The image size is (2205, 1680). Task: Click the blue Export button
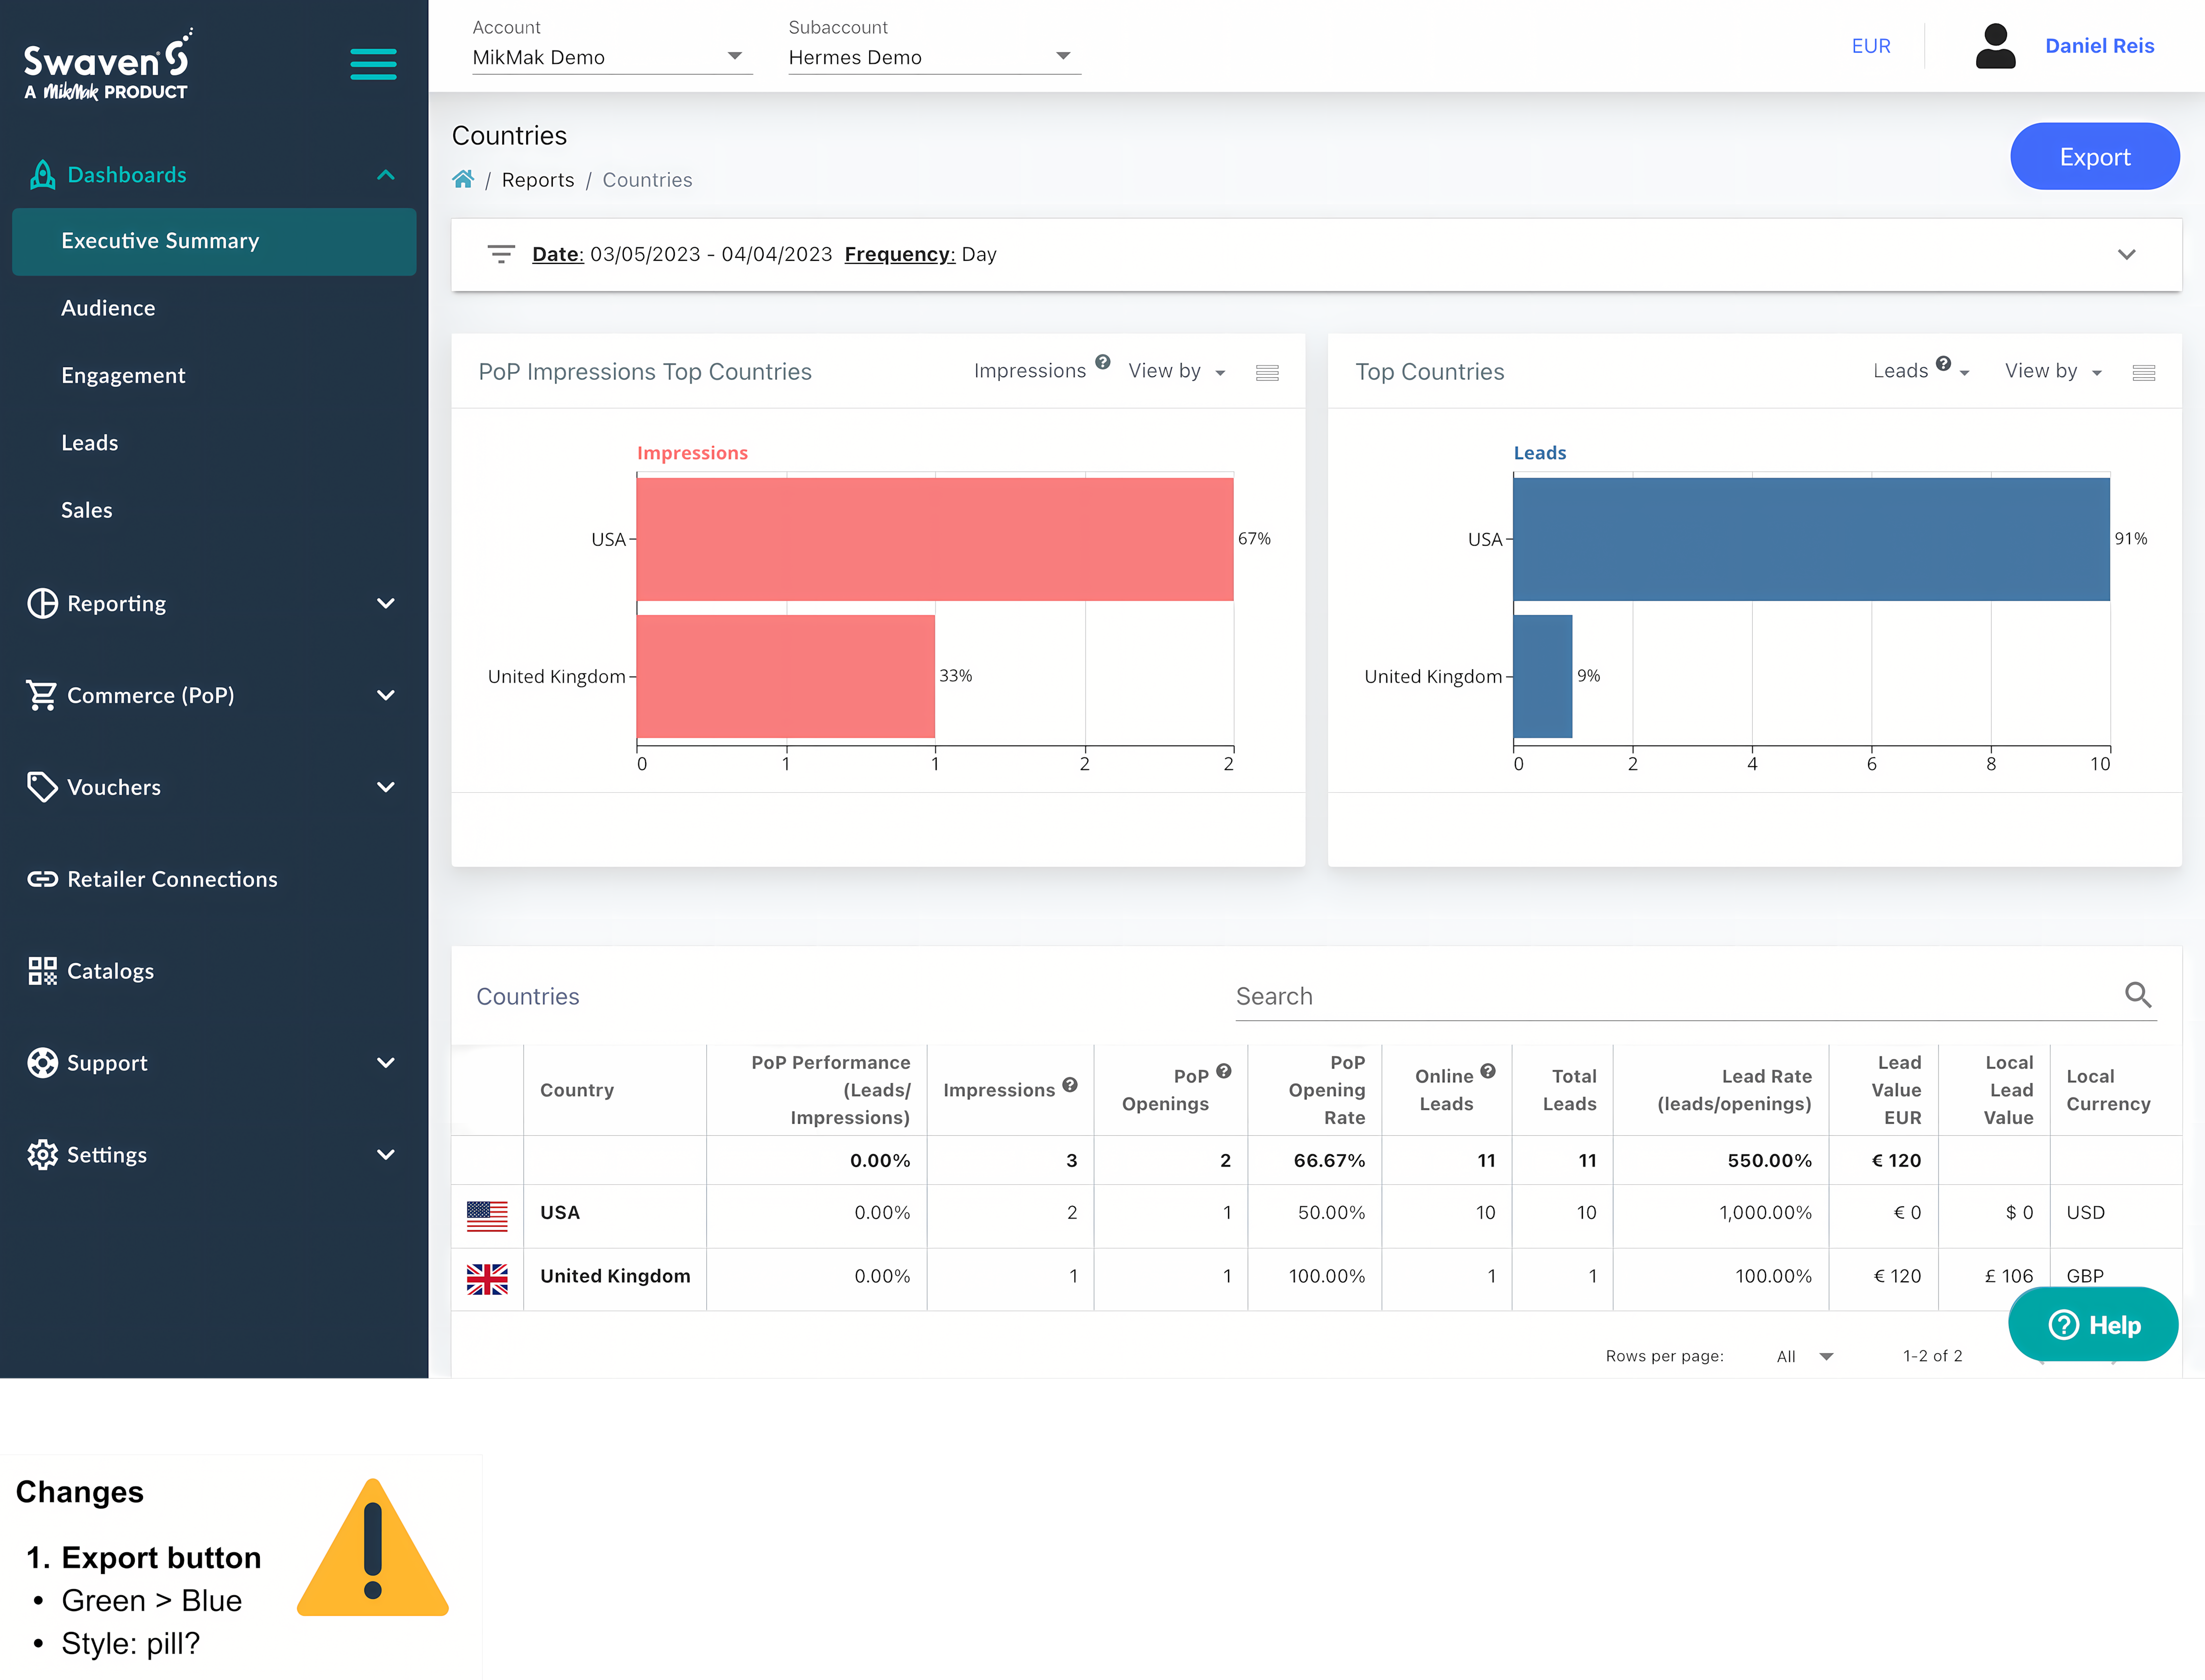[x=2094, y=156]
